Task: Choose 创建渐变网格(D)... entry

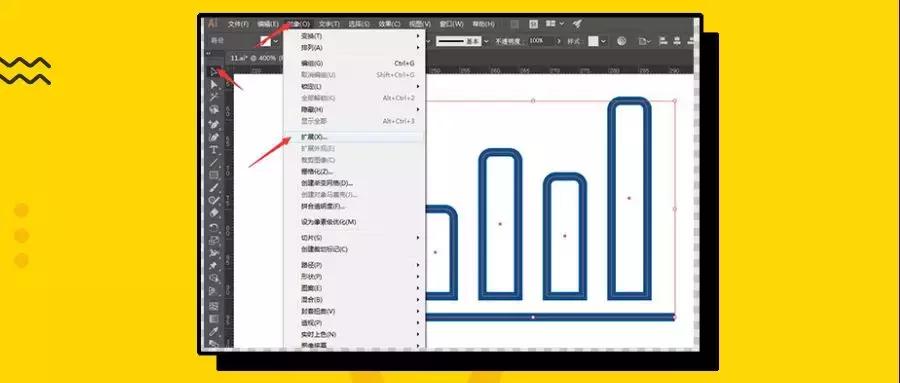Action: (x=354, y=183)
